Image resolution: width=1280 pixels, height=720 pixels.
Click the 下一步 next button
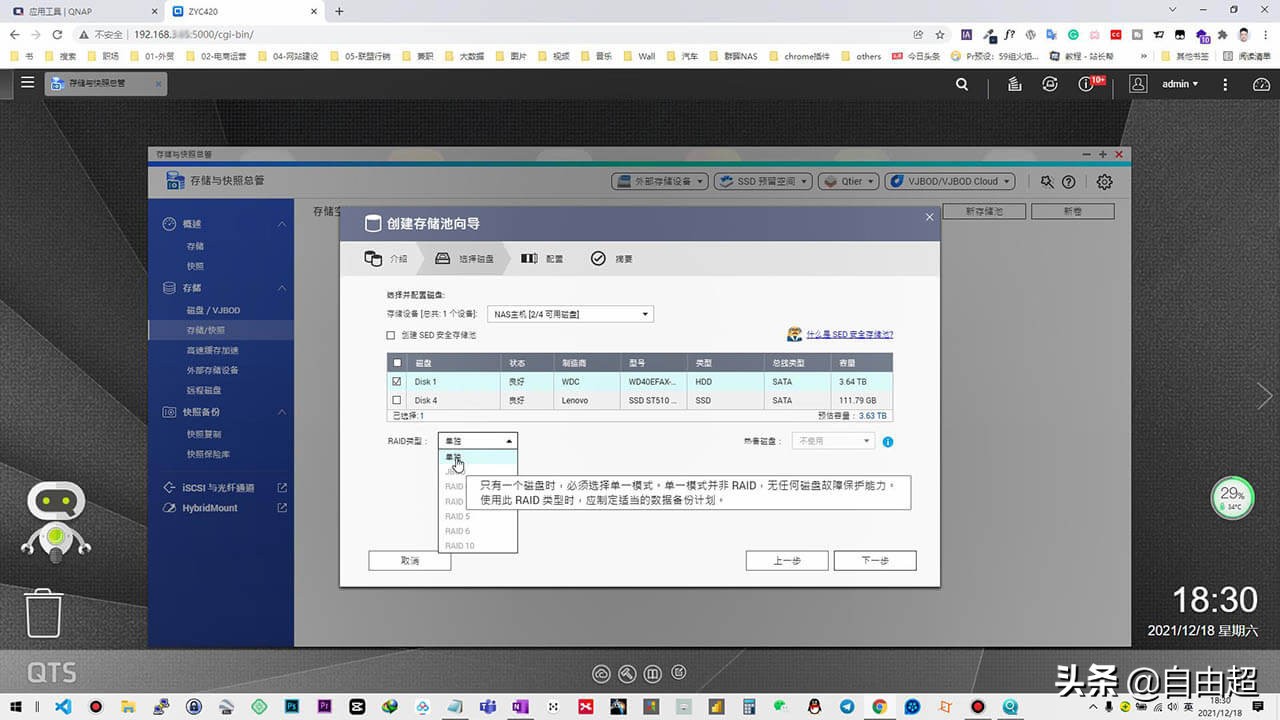tap(874, 561)
